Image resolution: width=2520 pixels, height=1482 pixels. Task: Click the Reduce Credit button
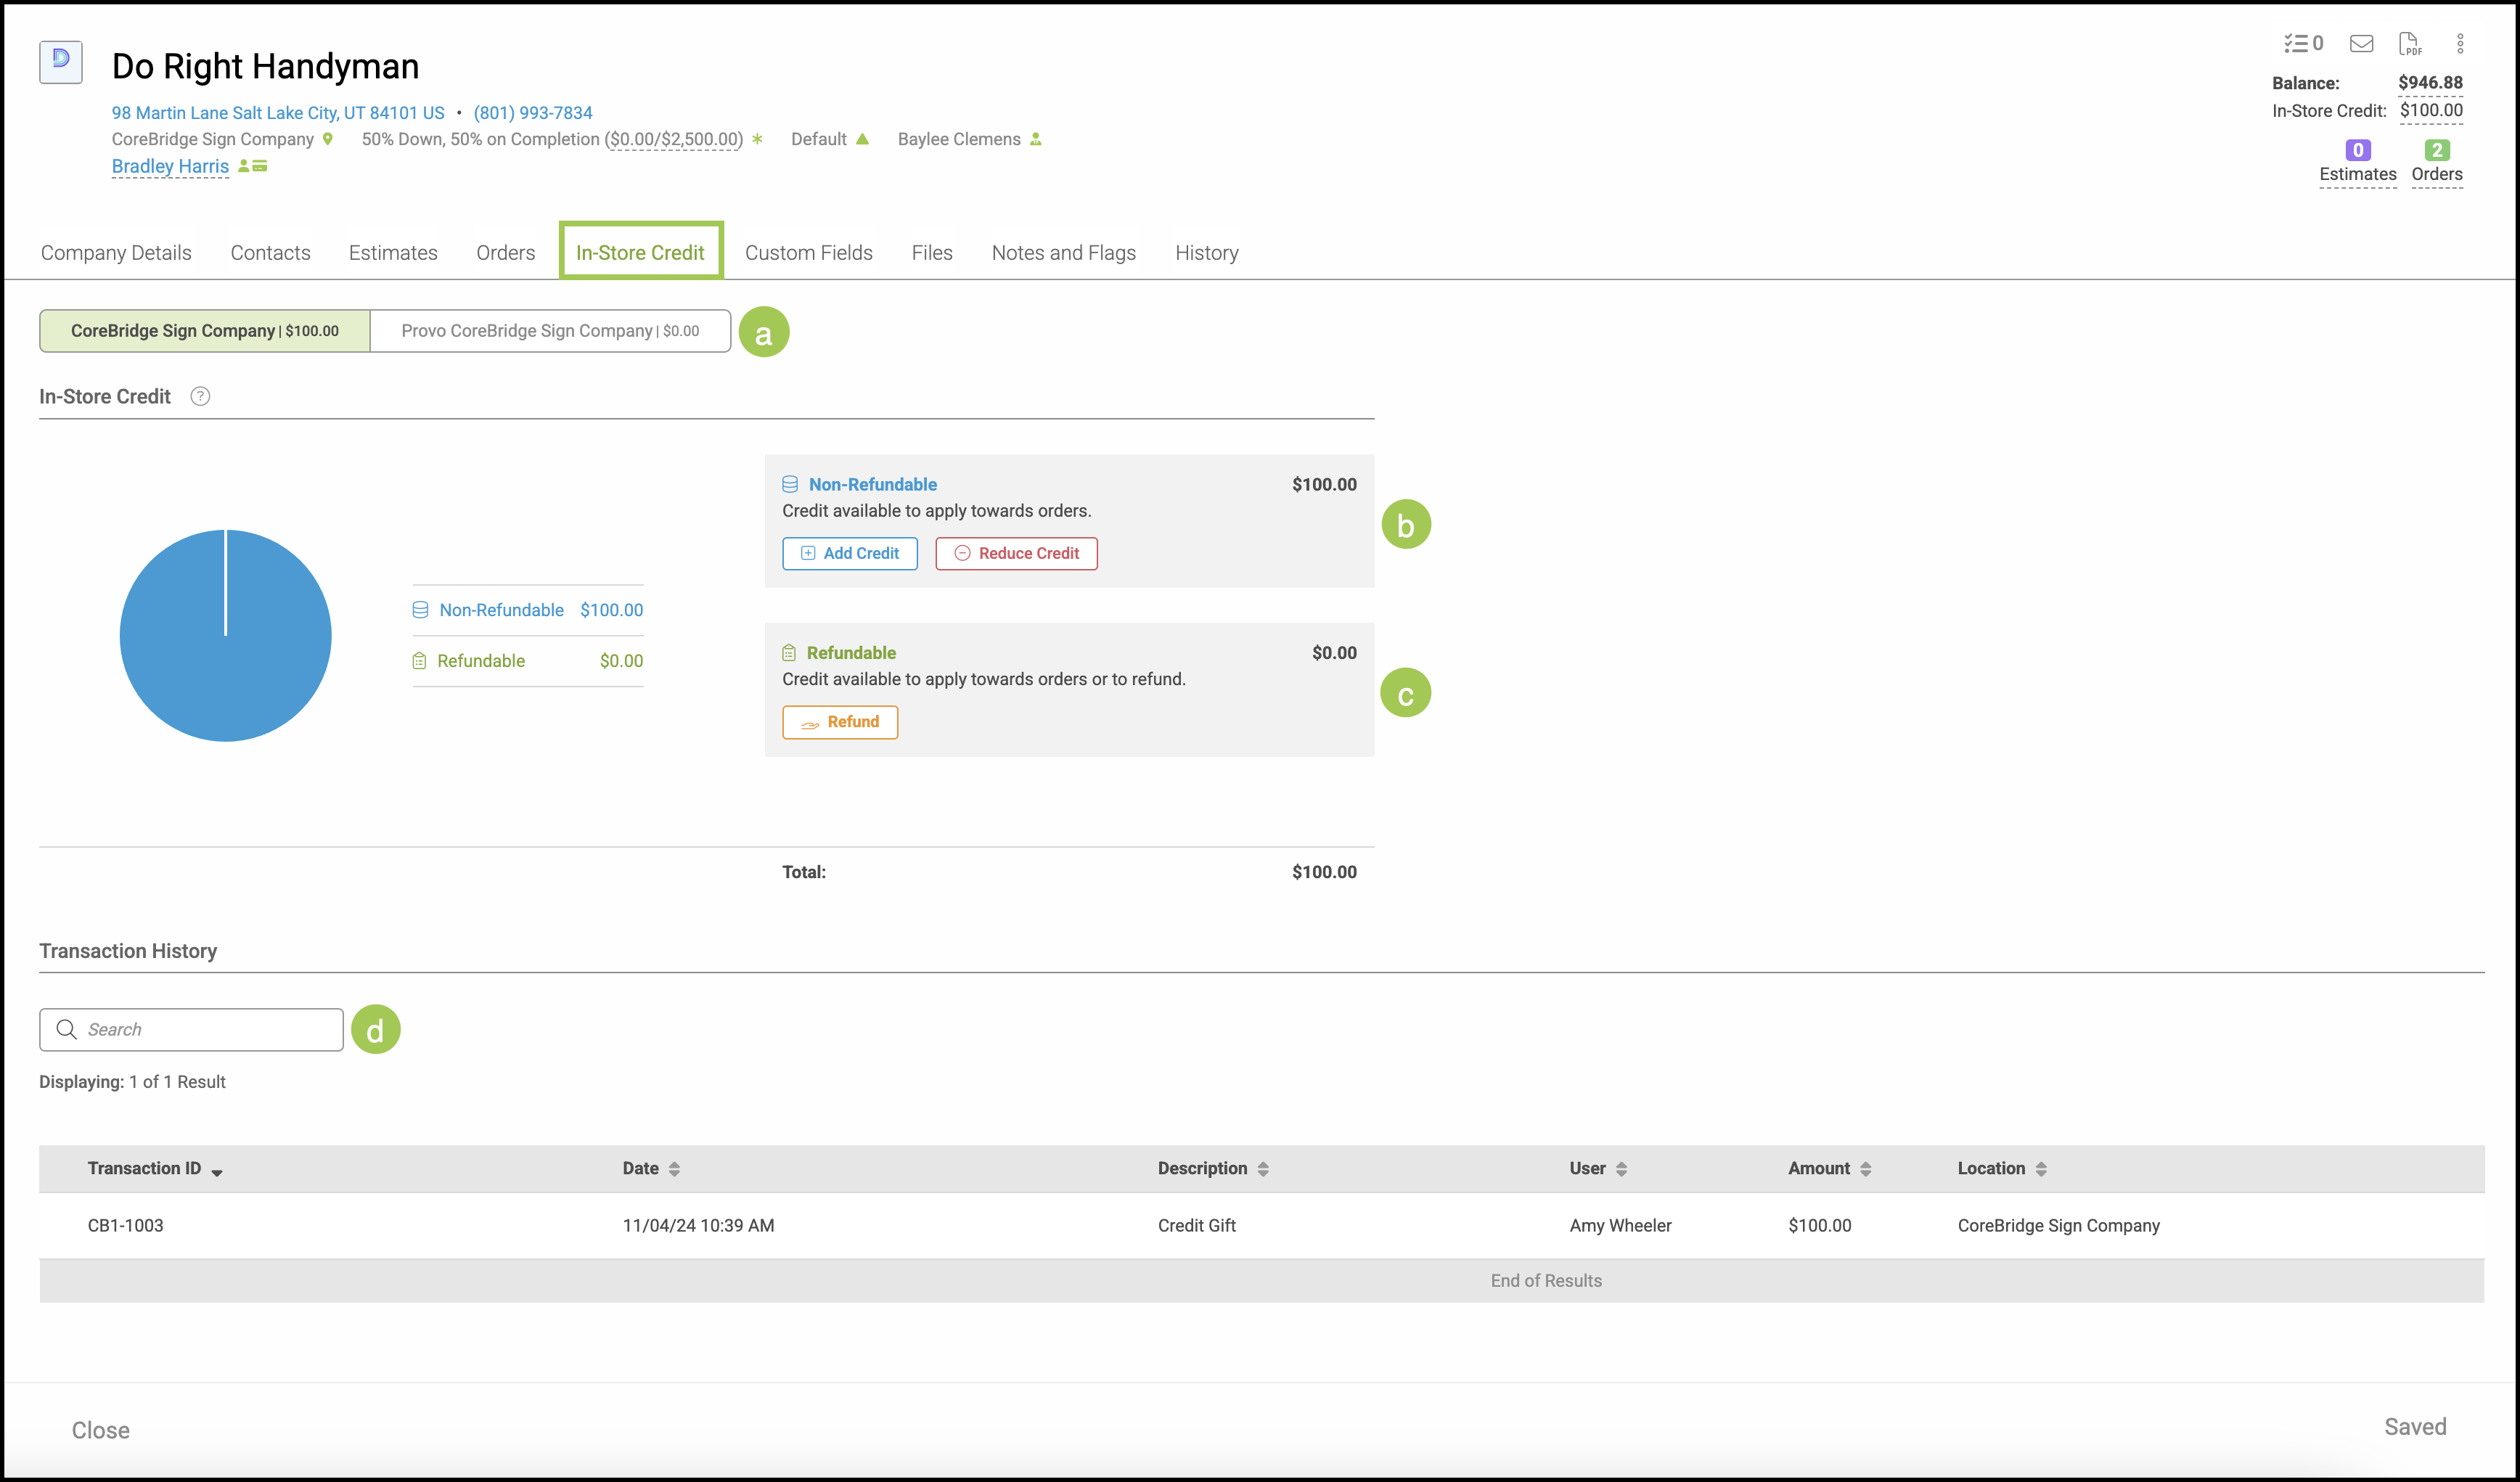click(x=1016, y=553)
